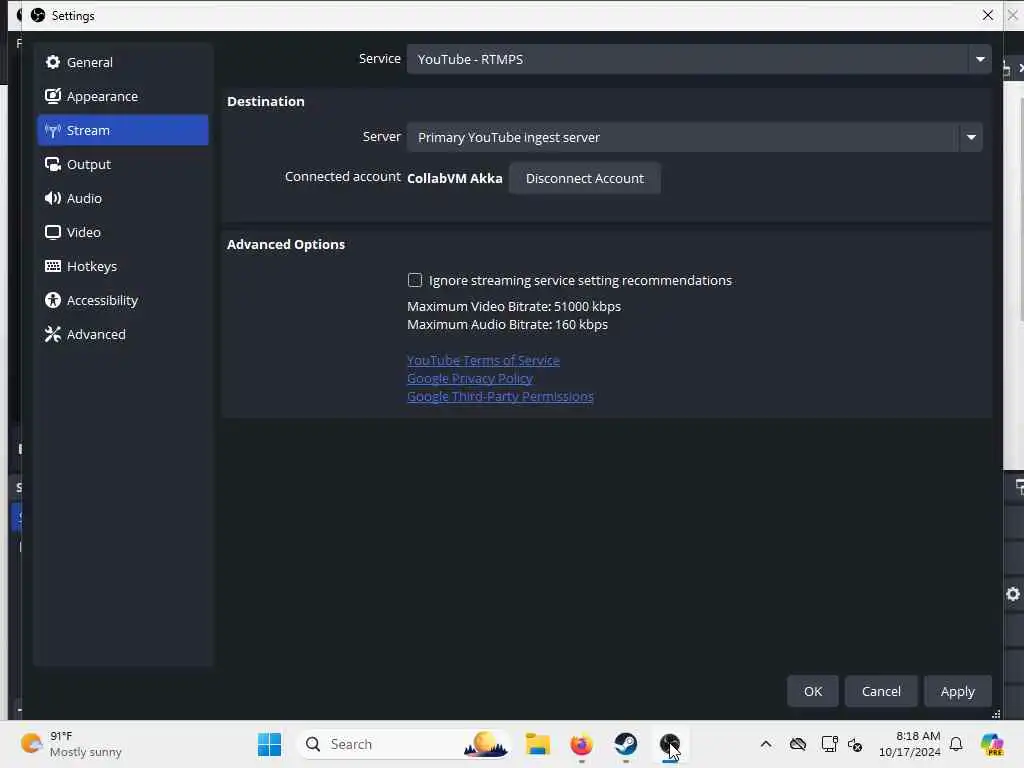
Task: Click display network tray icon
Action: pyautogui.click(x=829, y=744)
